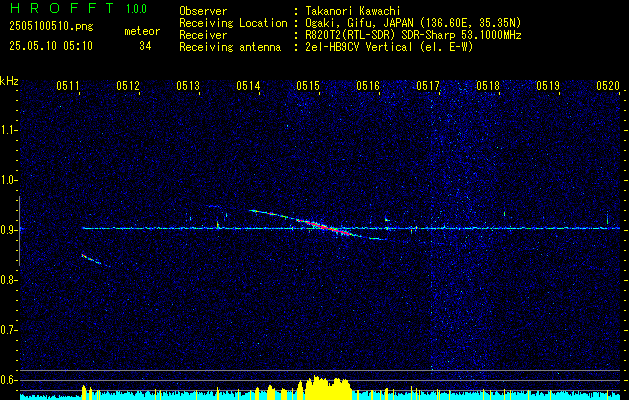Click the R820T2(RTL-SDR) receiver text
The image size is (629, 400).
click(413, 35)
